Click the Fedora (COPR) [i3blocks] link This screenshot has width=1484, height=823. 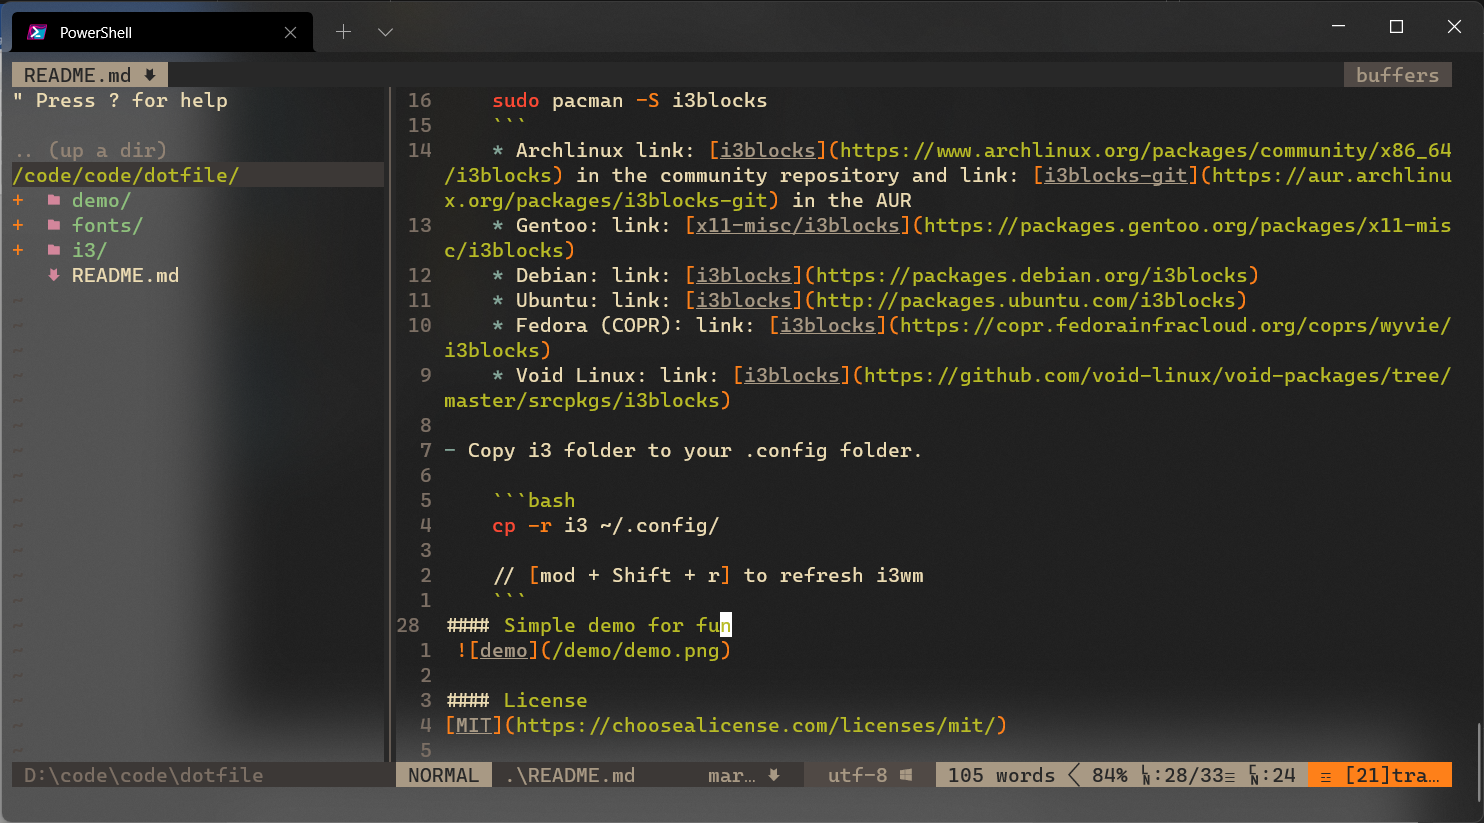pyautogui.click(x=827, y=325)
